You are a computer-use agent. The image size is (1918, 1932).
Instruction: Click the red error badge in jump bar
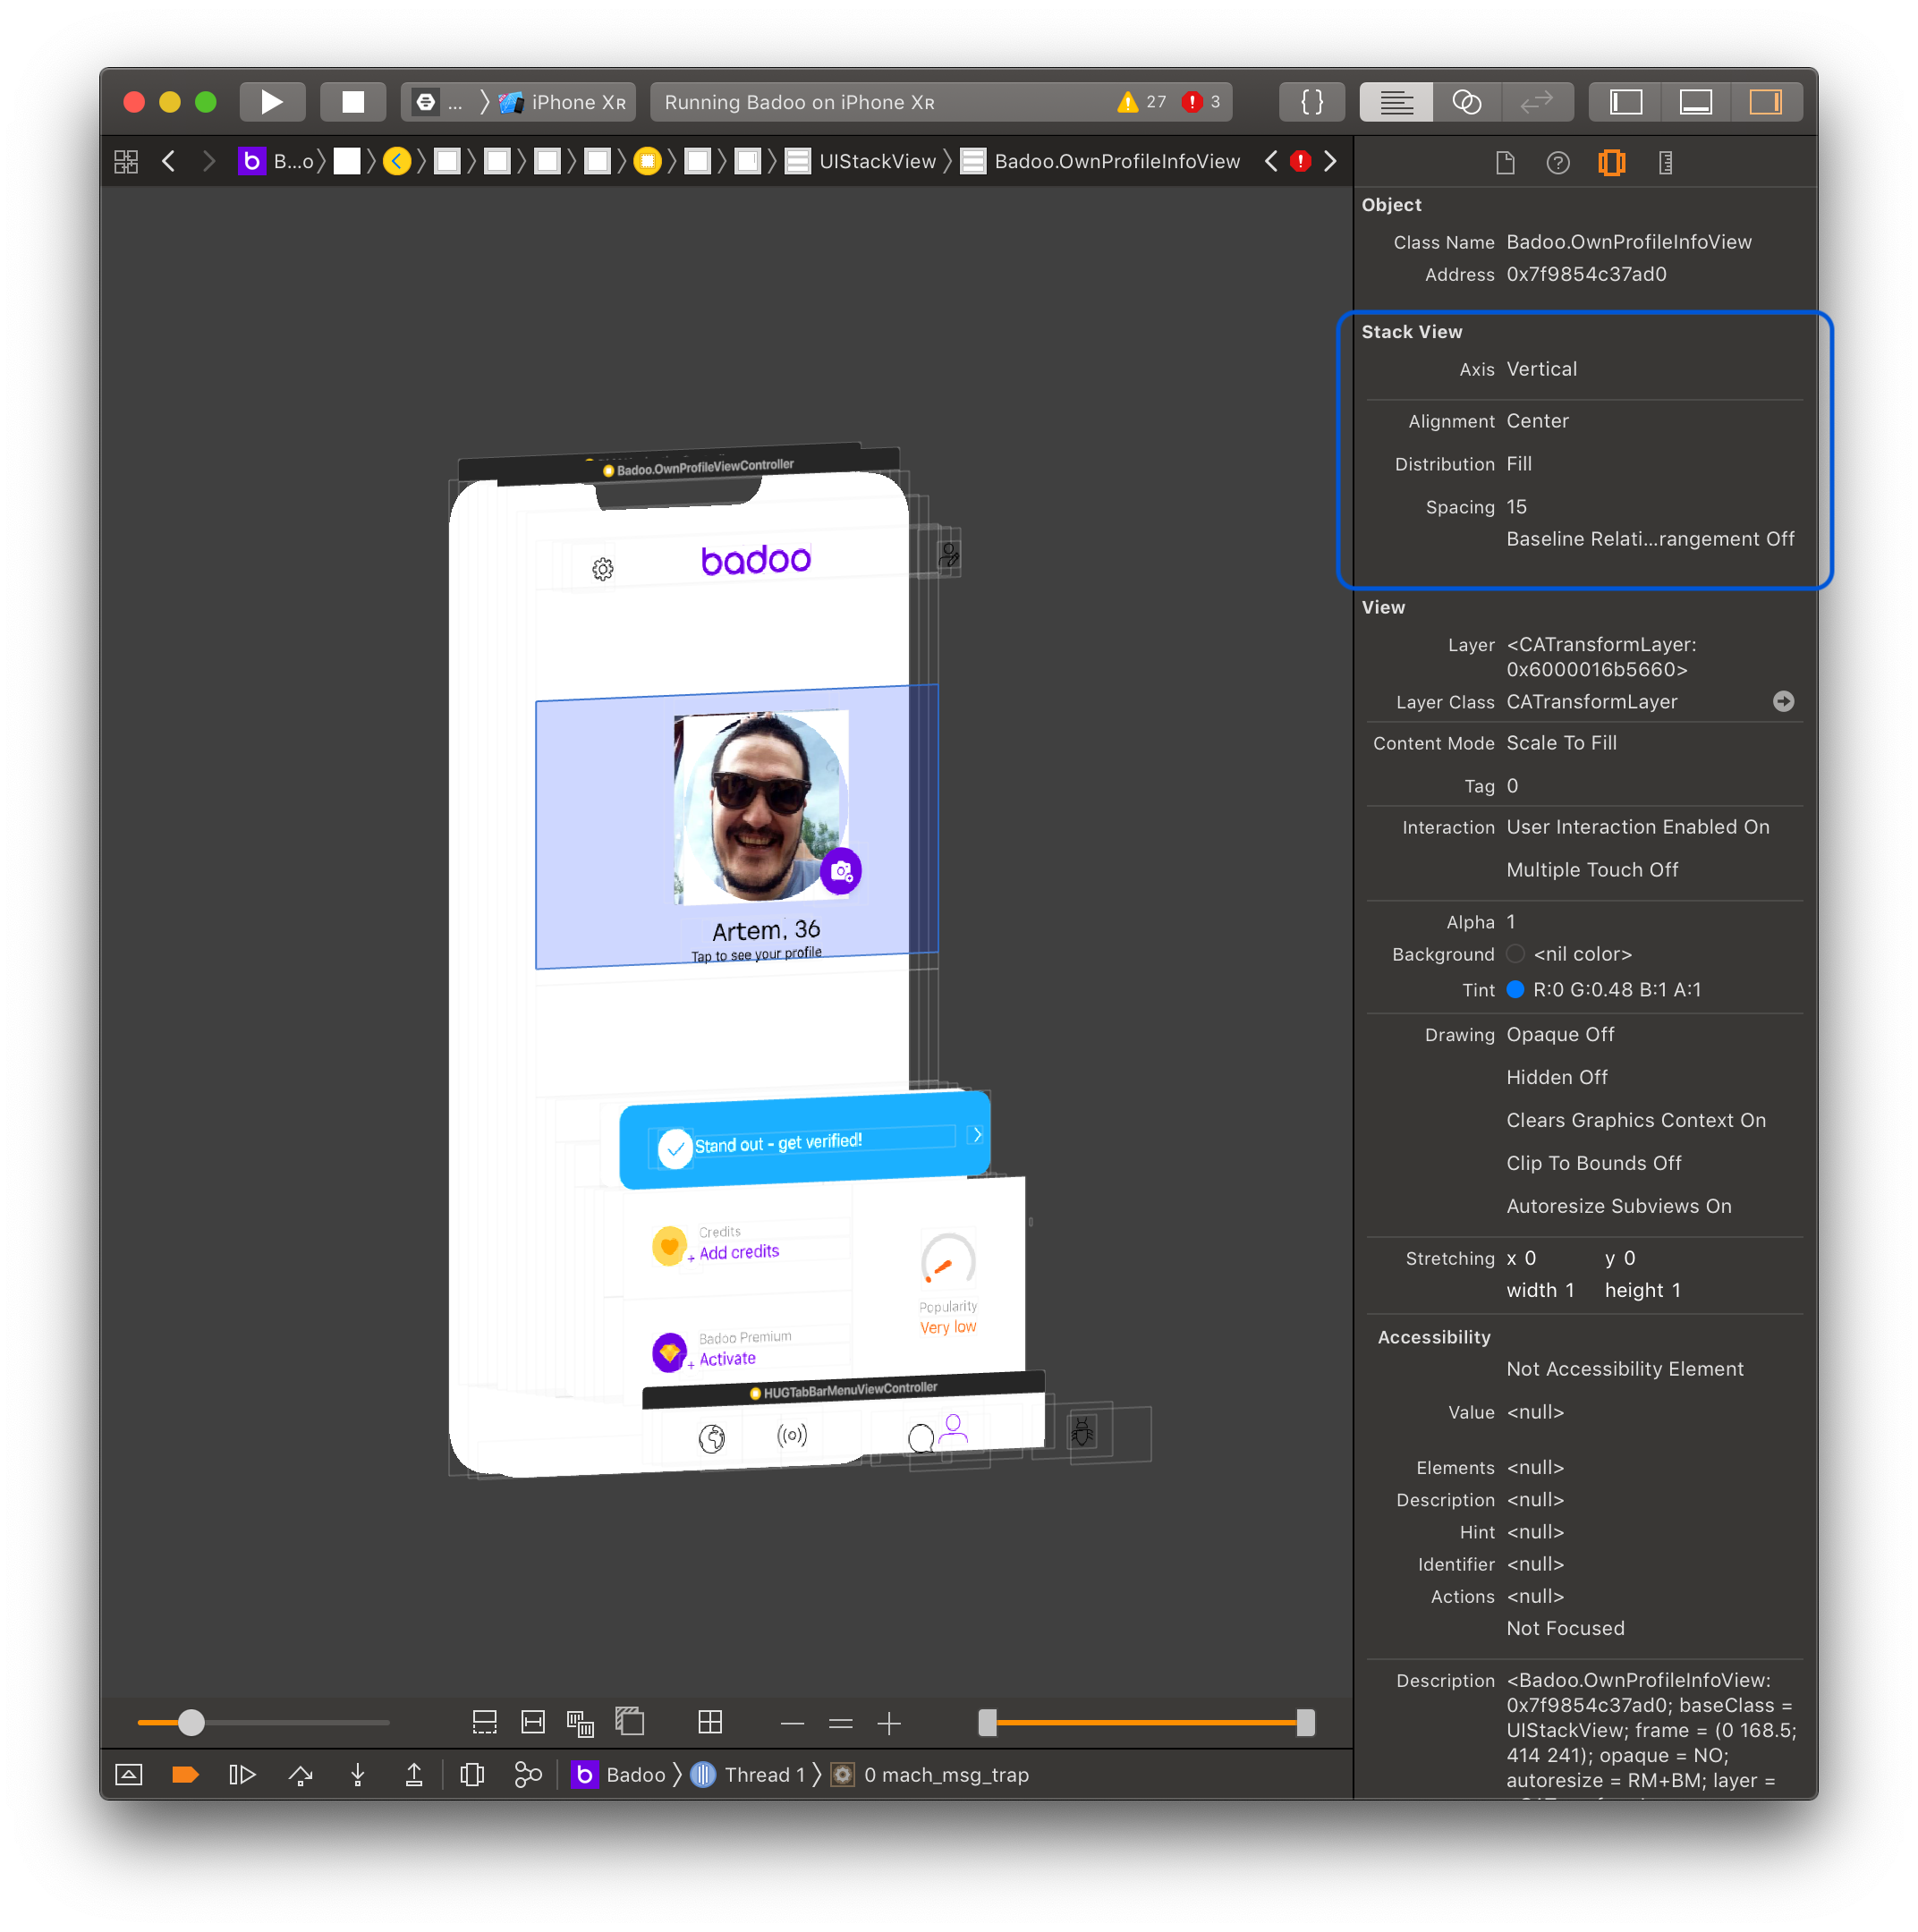pos(1300,161)
